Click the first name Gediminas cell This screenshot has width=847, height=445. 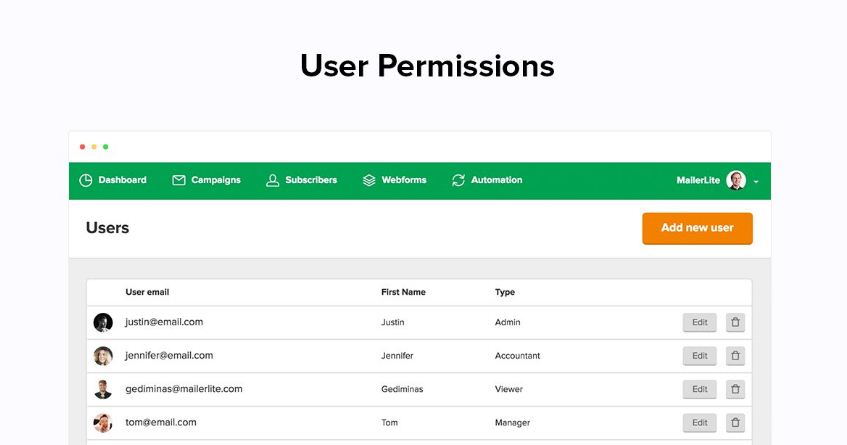[x=402, y=389]
